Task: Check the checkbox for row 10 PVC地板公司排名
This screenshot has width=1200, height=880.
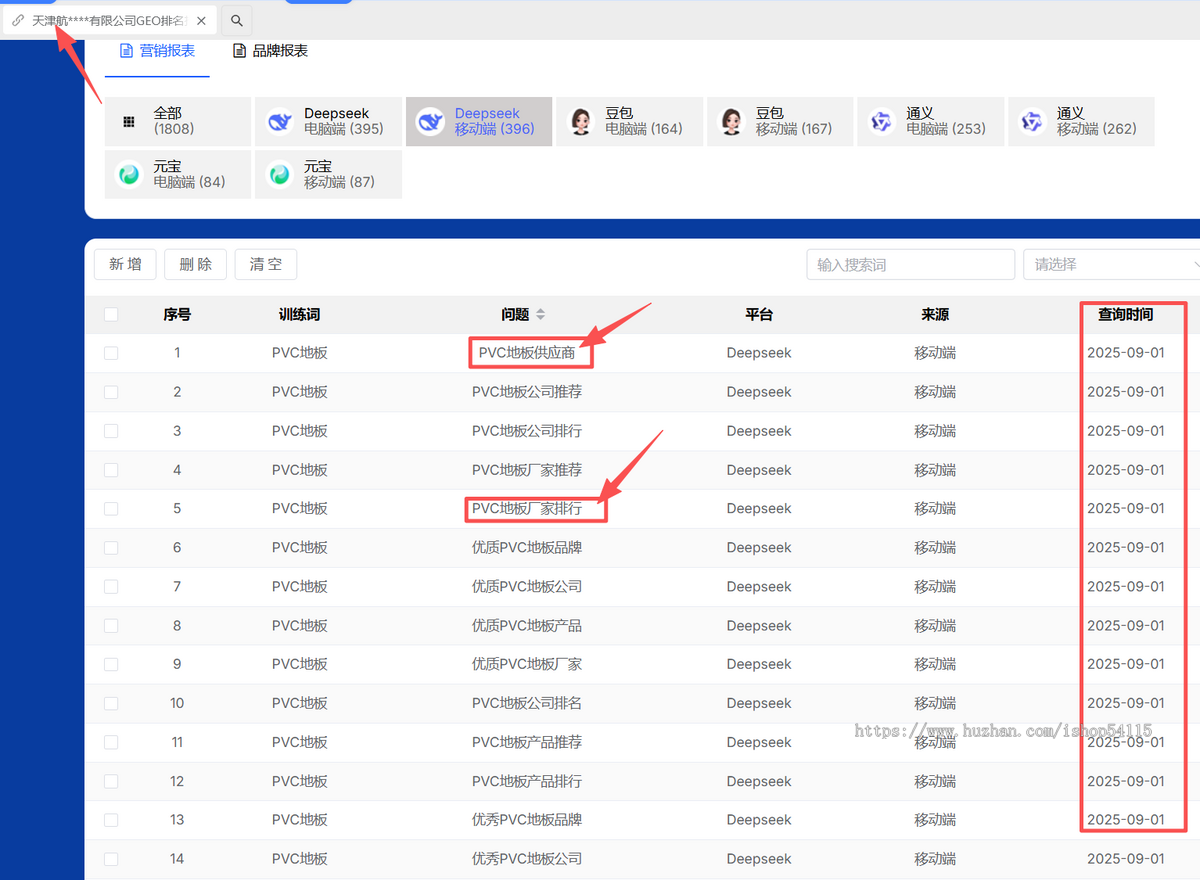Action: click(111, 703)
